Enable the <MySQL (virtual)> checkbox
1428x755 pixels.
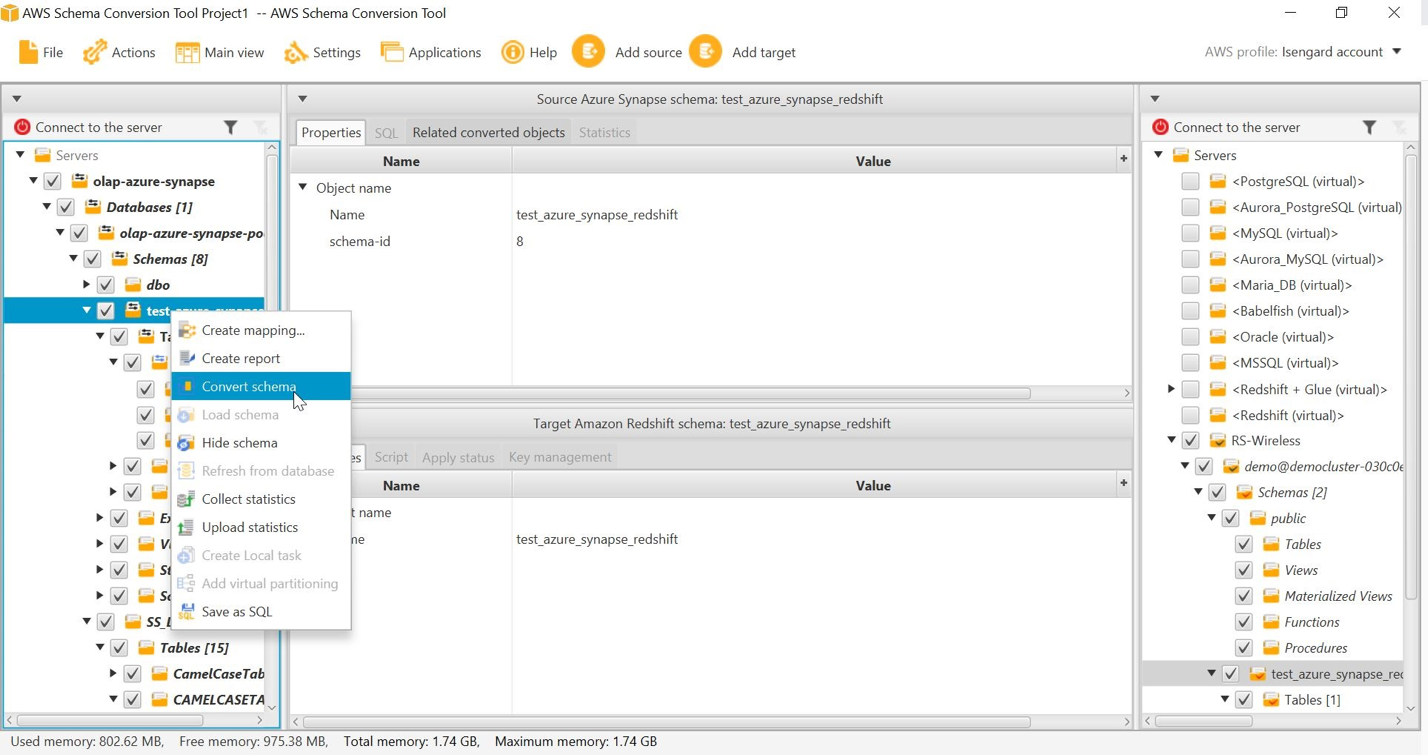click(1190, 233)
